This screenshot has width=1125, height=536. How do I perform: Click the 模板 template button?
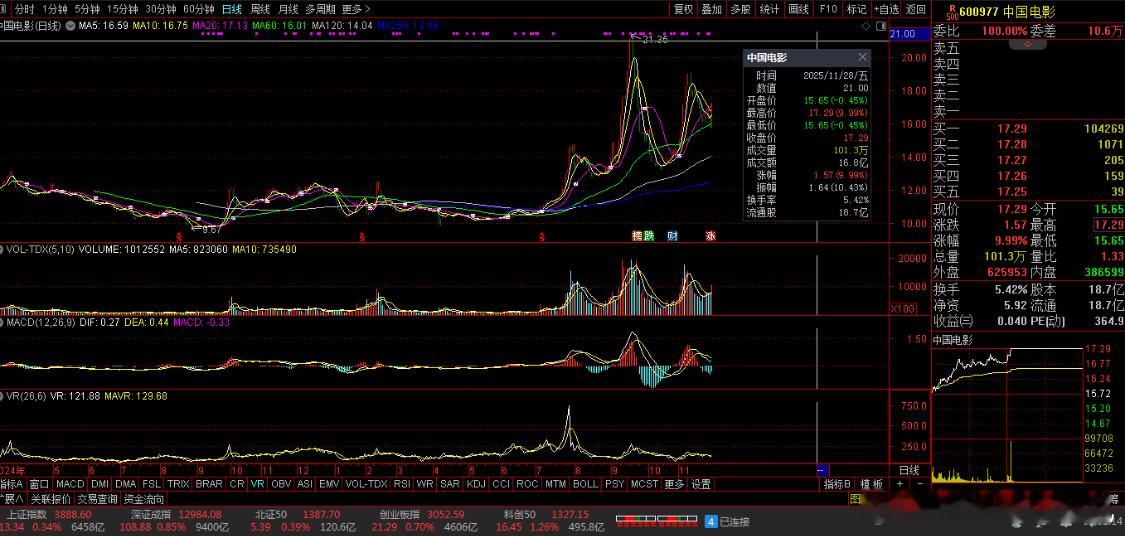[x=871, y=484]
